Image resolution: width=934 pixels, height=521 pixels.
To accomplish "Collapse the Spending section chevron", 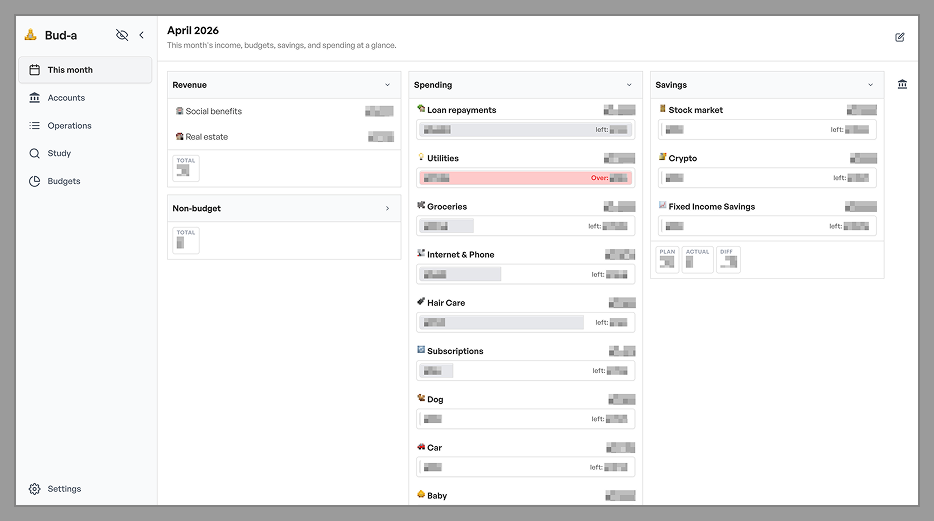I will tap(629, 85).
